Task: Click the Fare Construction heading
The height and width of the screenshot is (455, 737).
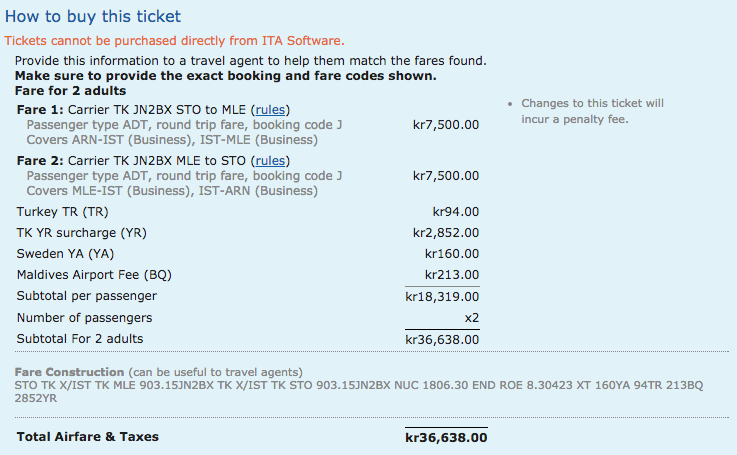Action: point(68,373)
